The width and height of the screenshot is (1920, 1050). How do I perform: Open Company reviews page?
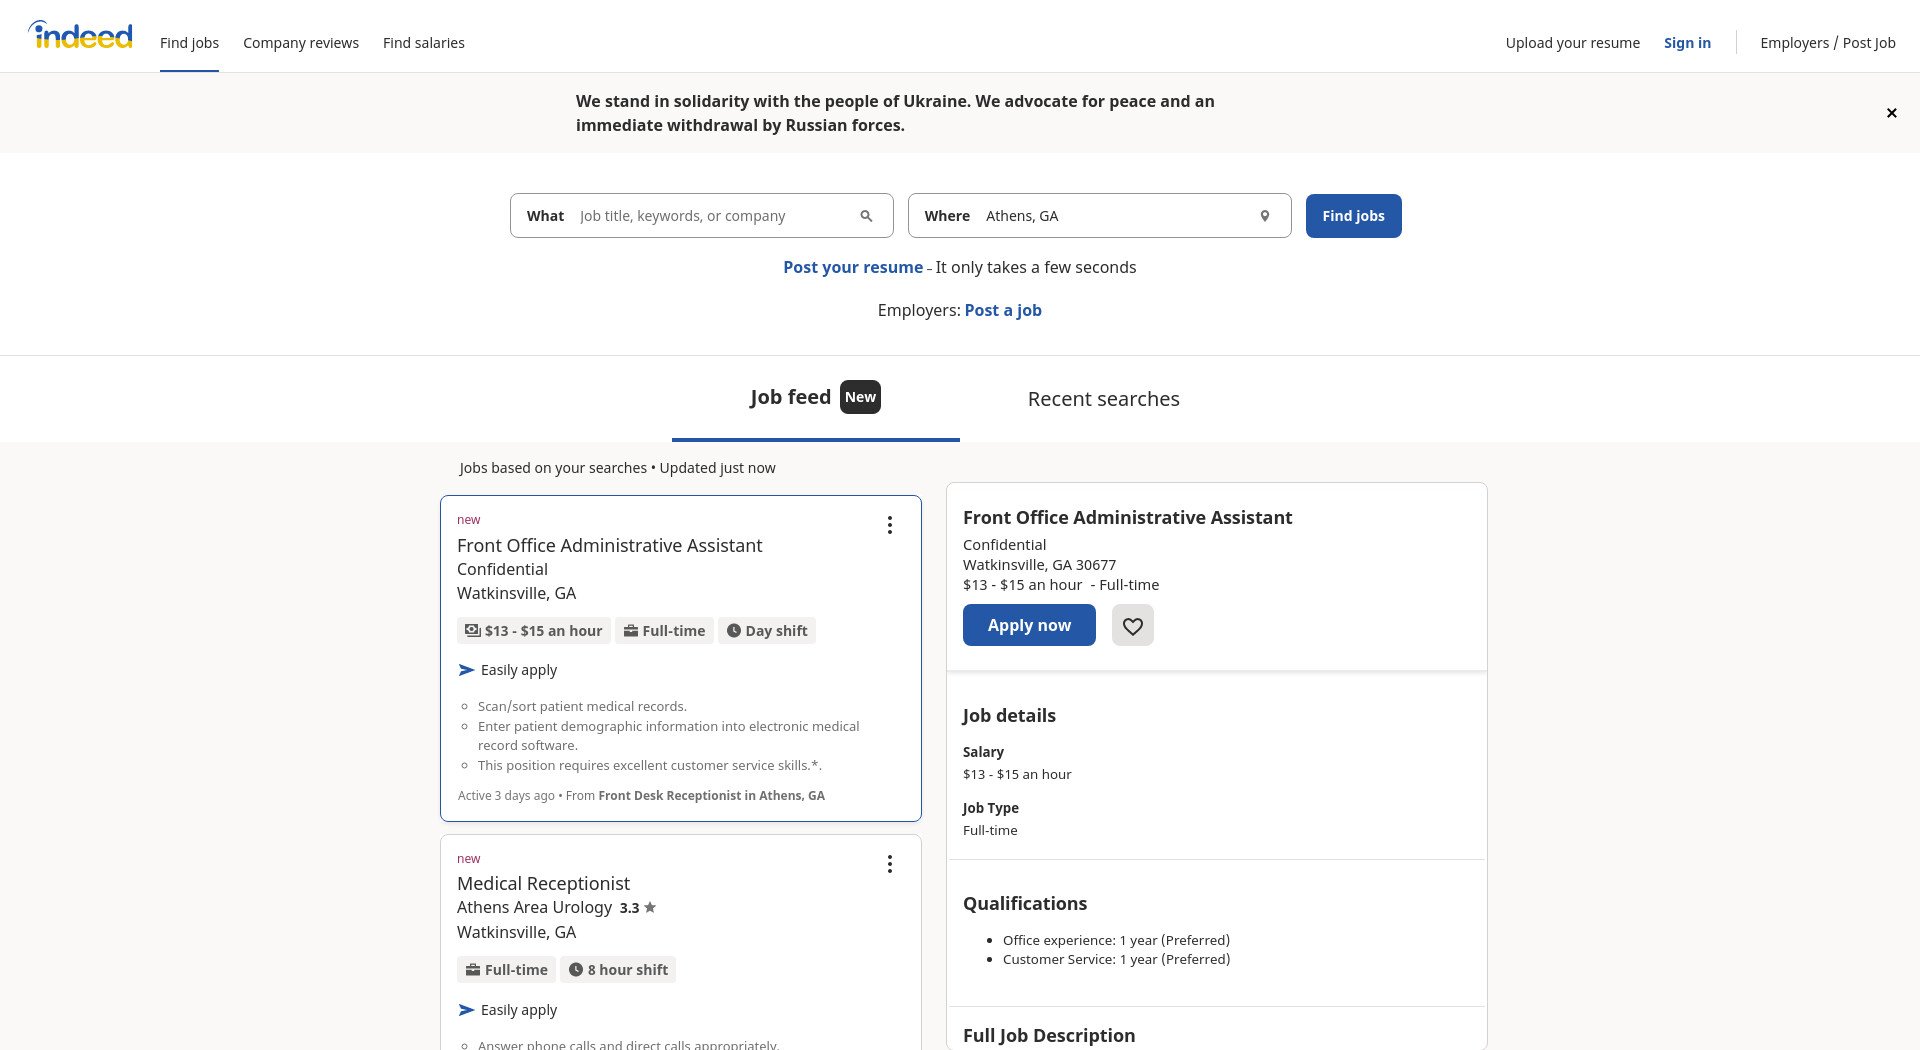coord(301,43)
